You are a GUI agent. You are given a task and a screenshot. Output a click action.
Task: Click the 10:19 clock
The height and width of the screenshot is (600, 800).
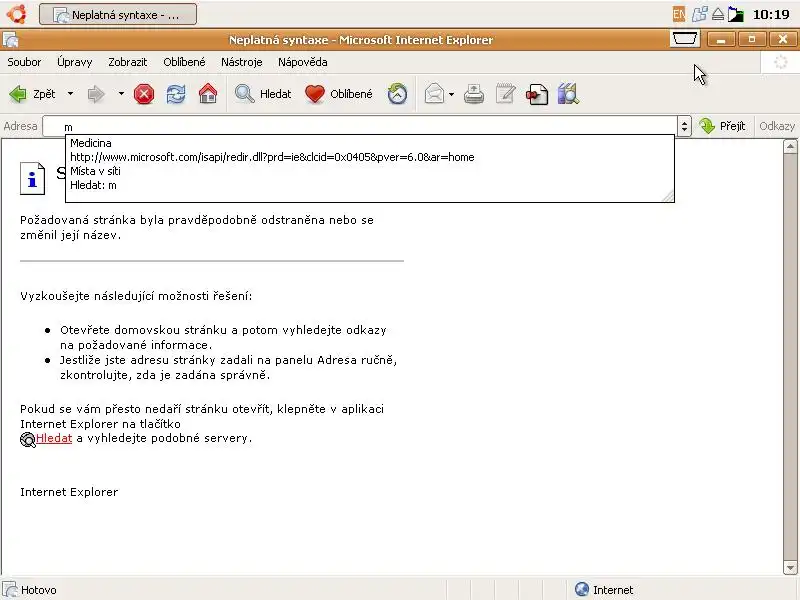(x=771, y=14)
